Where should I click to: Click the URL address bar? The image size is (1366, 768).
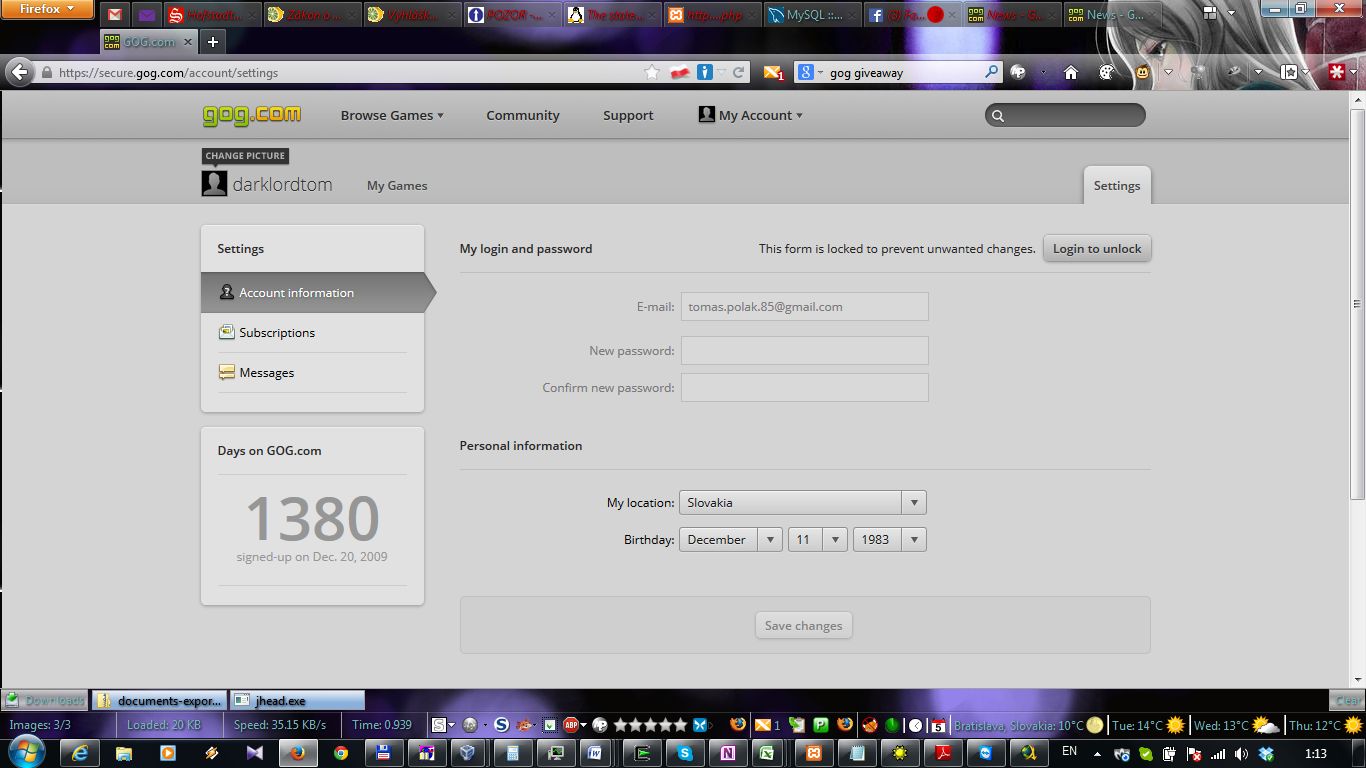(345, 72)
